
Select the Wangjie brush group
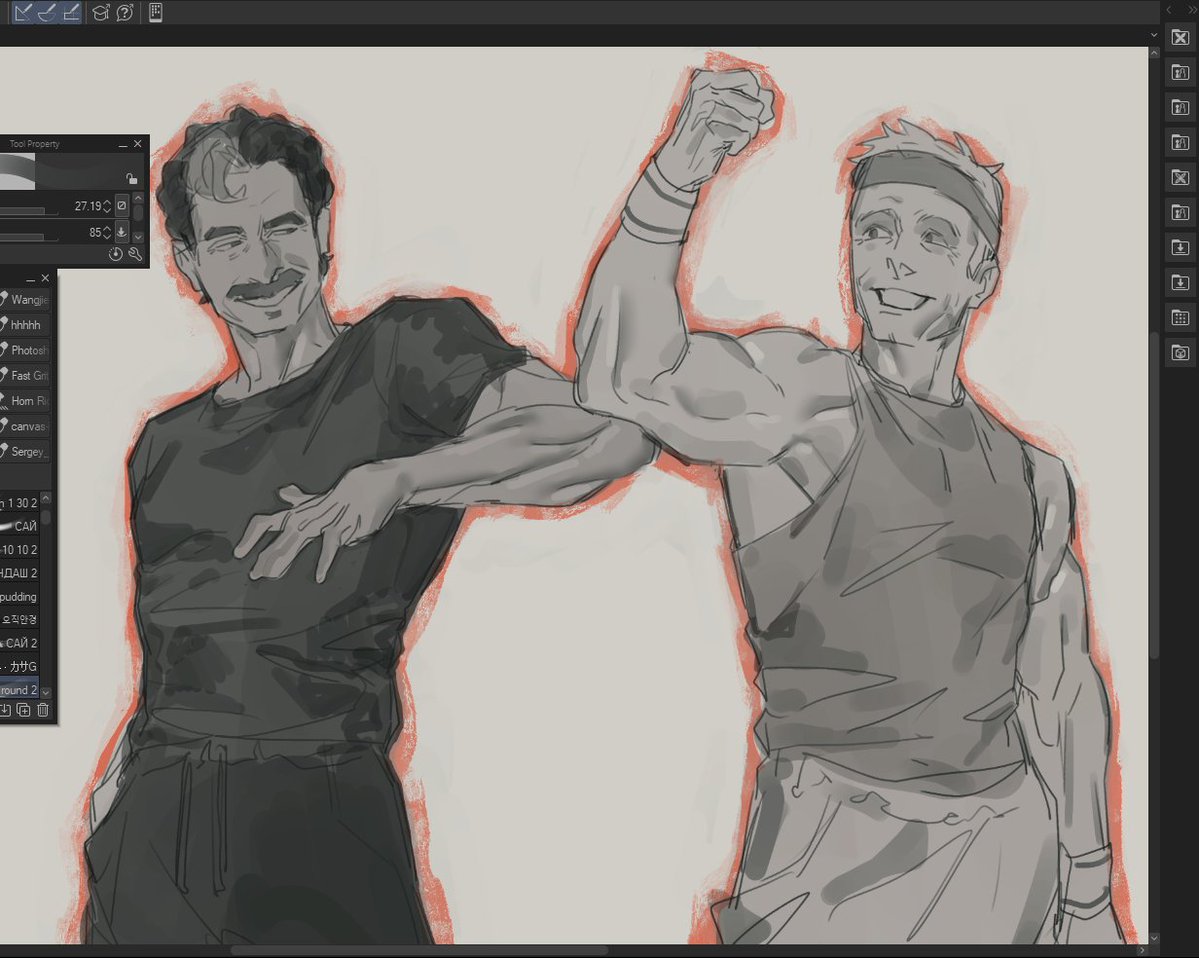pos(24,300)
